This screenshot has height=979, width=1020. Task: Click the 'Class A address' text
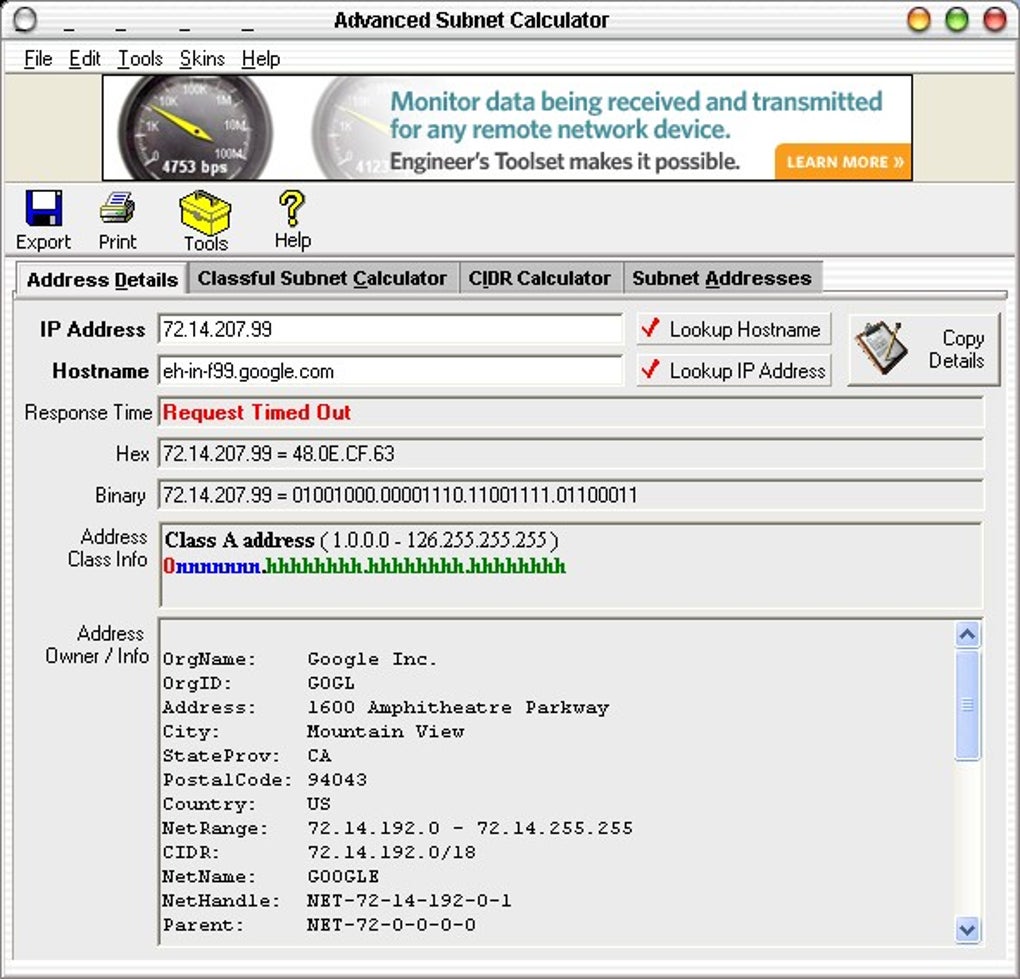(x=239, y=540)
